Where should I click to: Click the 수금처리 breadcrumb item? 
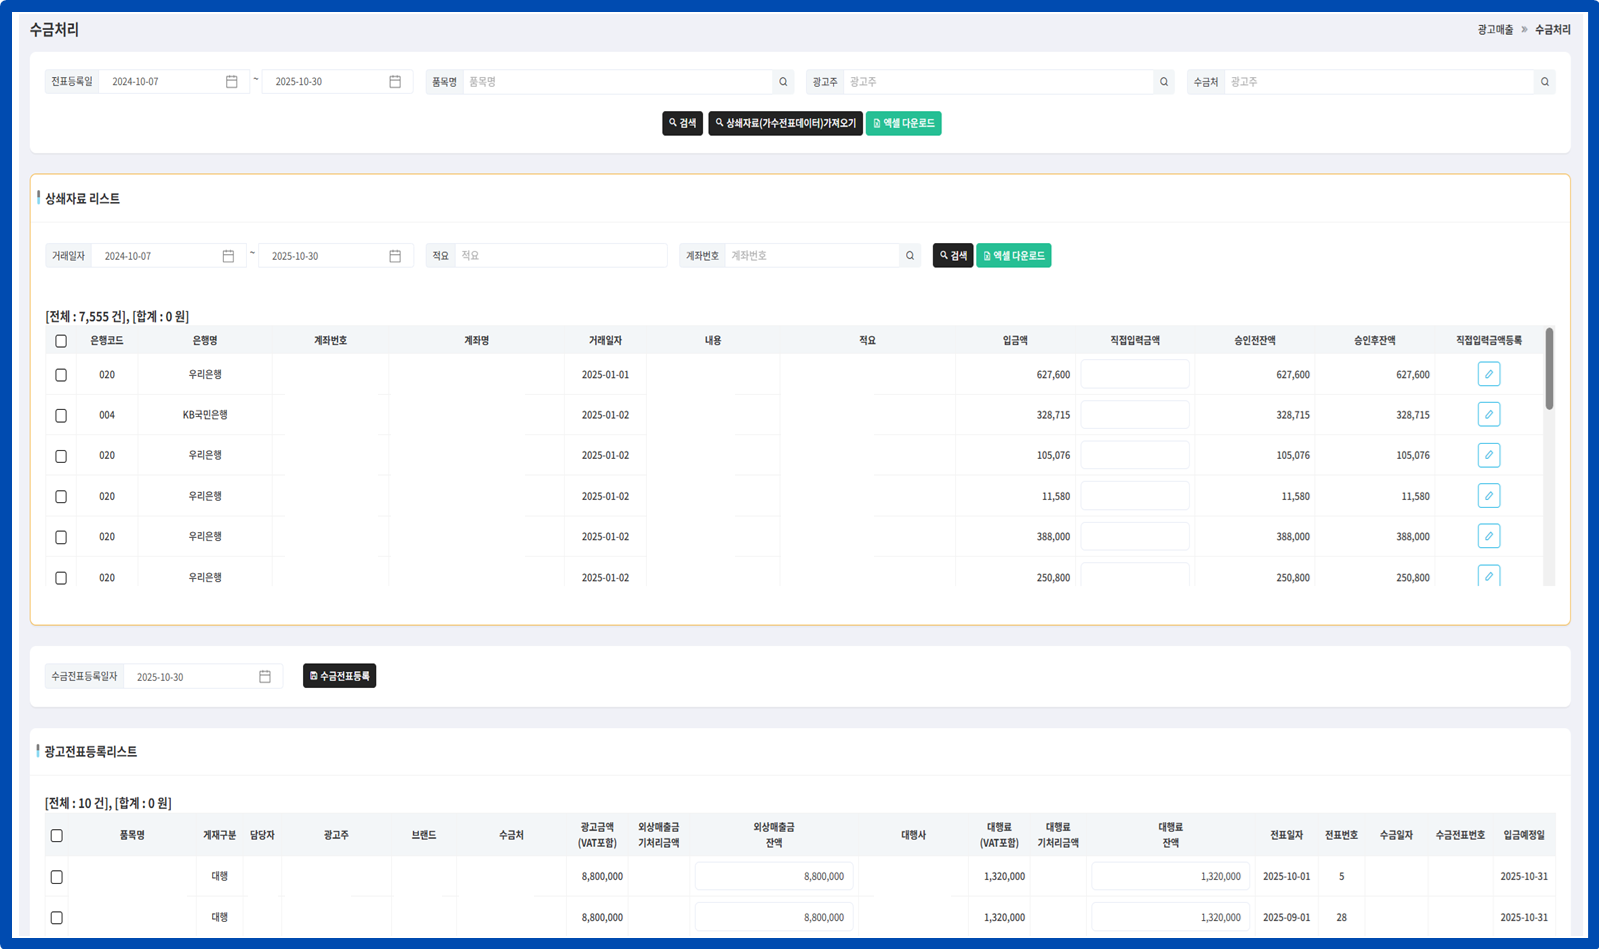[x=1552, y=30]
